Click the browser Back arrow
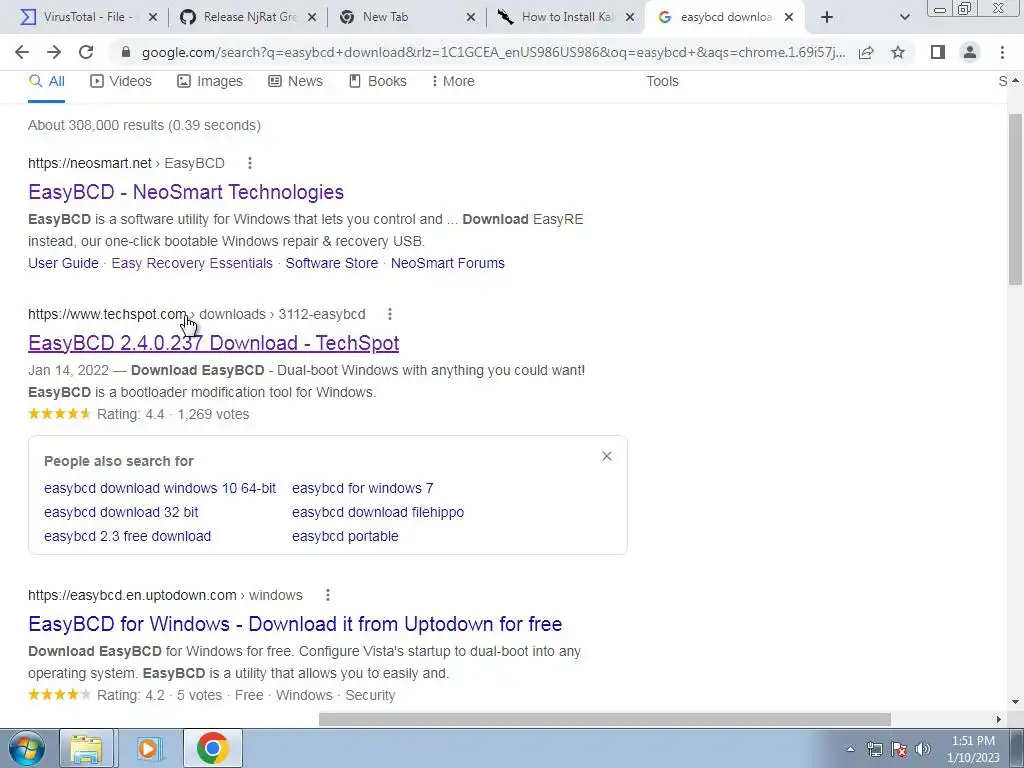Image resolution: width=1024 pixels, height=768 pixels. pyautogui.click(x=22, y=52)
